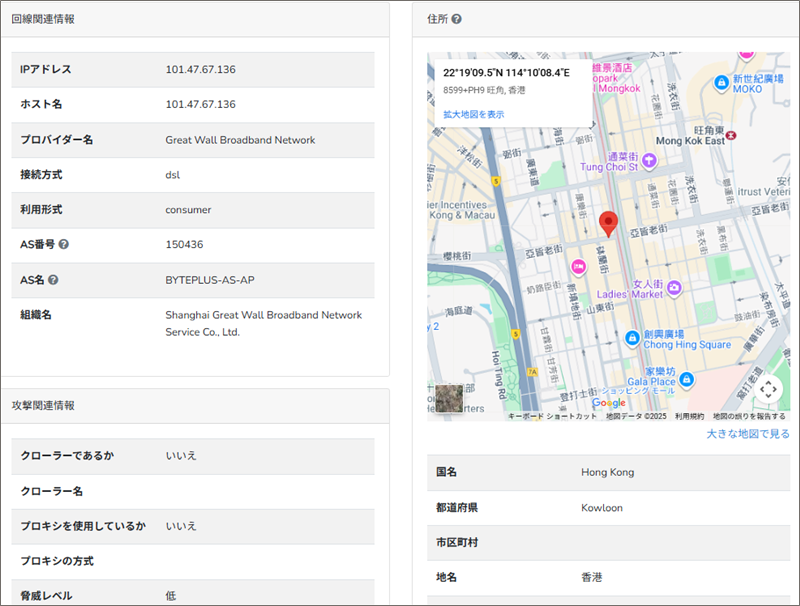The height and width of the screenshot is (606, 800).
Task: Open the 利用規約 link on the map
Action: (x=689, y=416)
